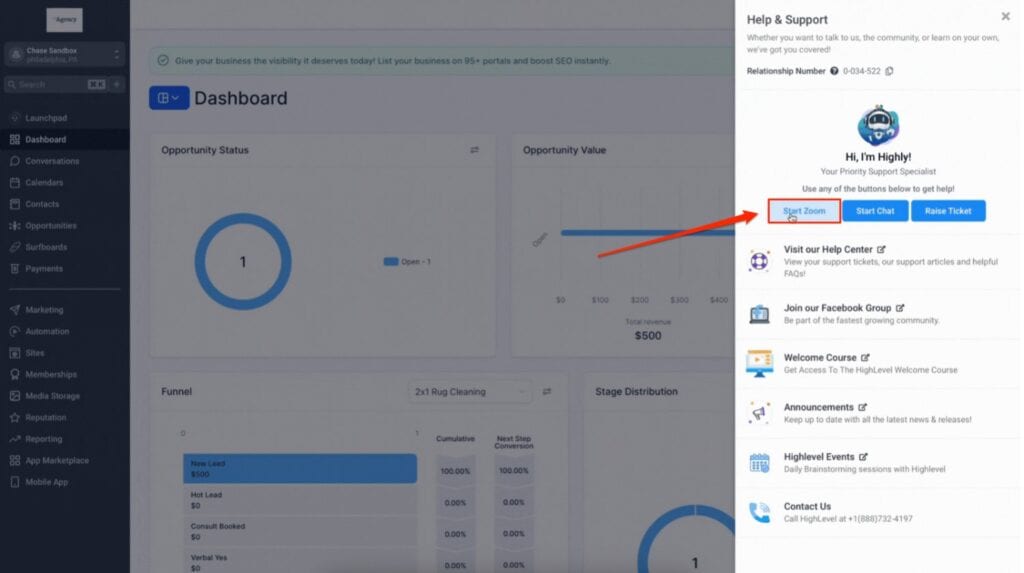Open the 2x1 Rug Cleaning pipeline dropdown
The width and height of the screenshot is (1024, 573).
coord(470,392)
